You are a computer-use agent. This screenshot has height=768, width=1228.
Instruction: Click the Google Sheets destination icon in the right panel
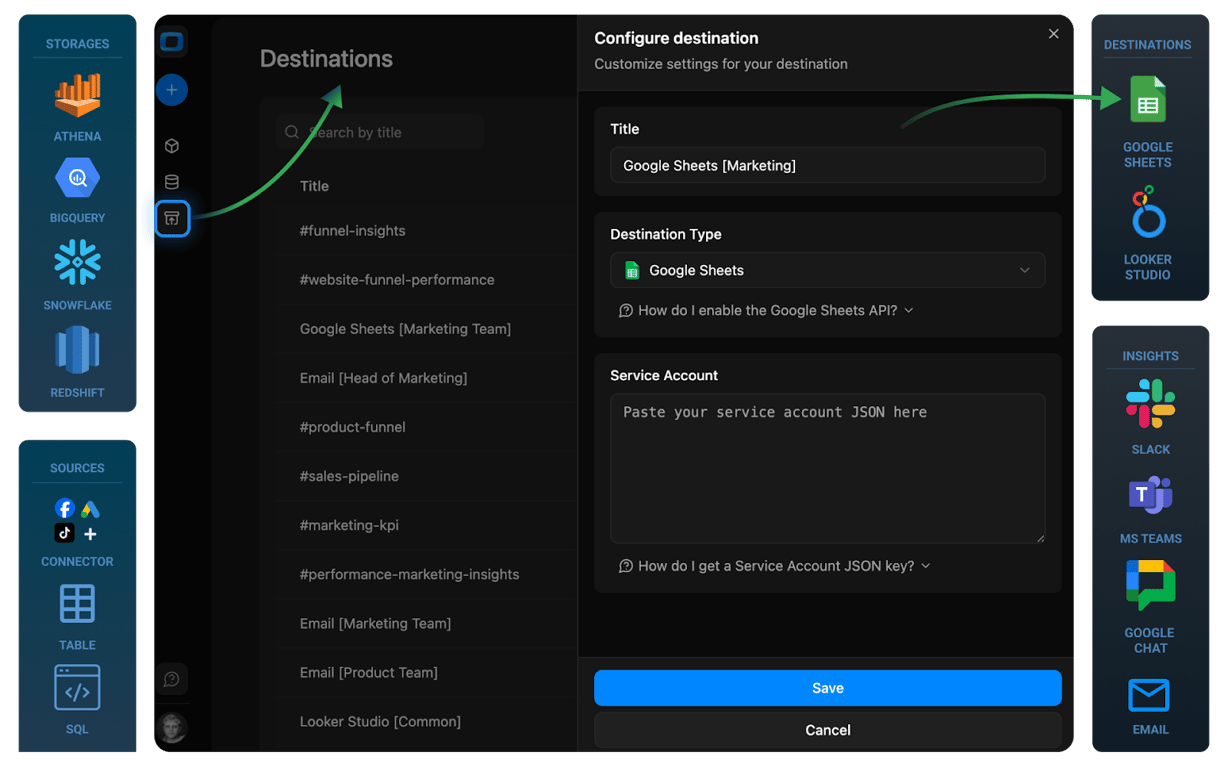tap(1148, 100)
